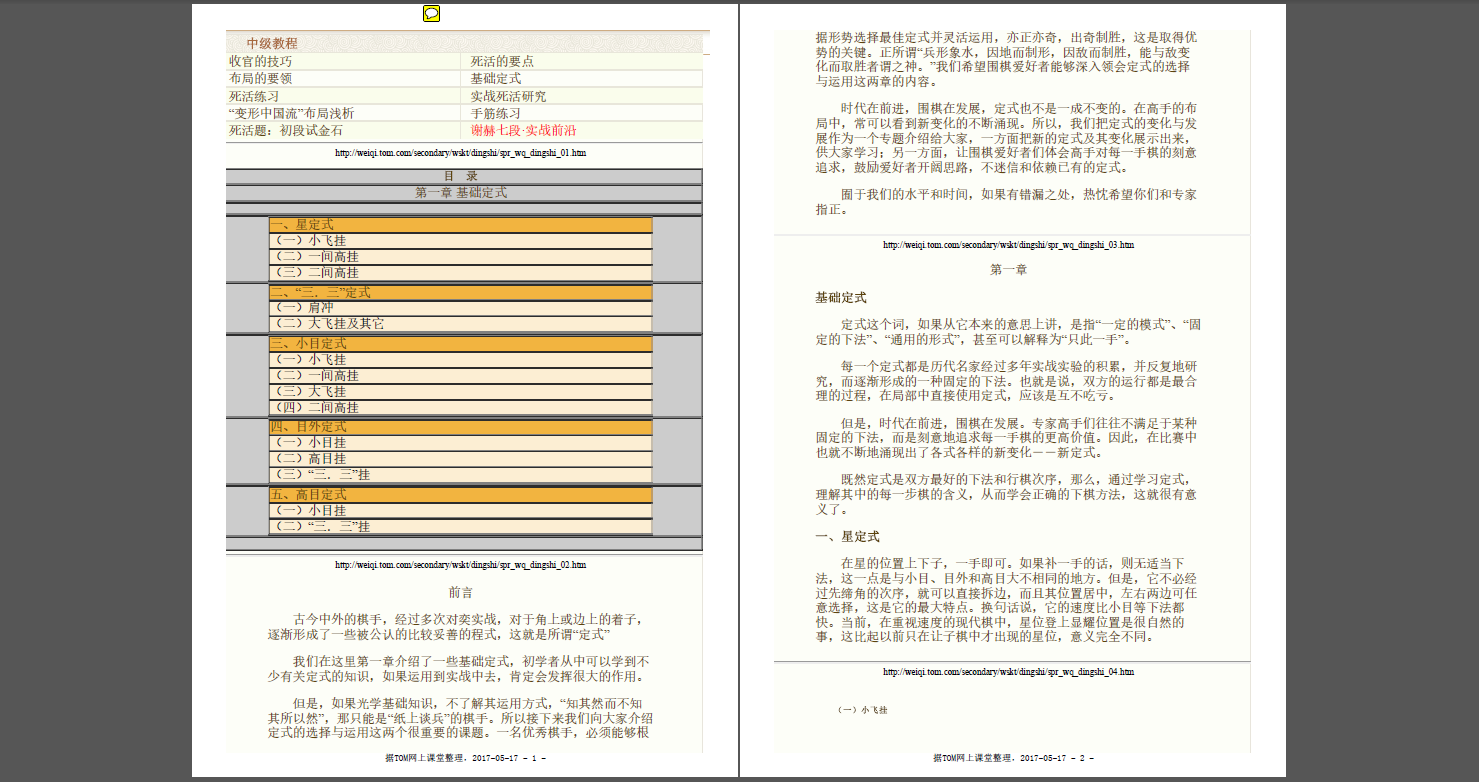Select the 四、目外定式 heading

click(460, 426)
